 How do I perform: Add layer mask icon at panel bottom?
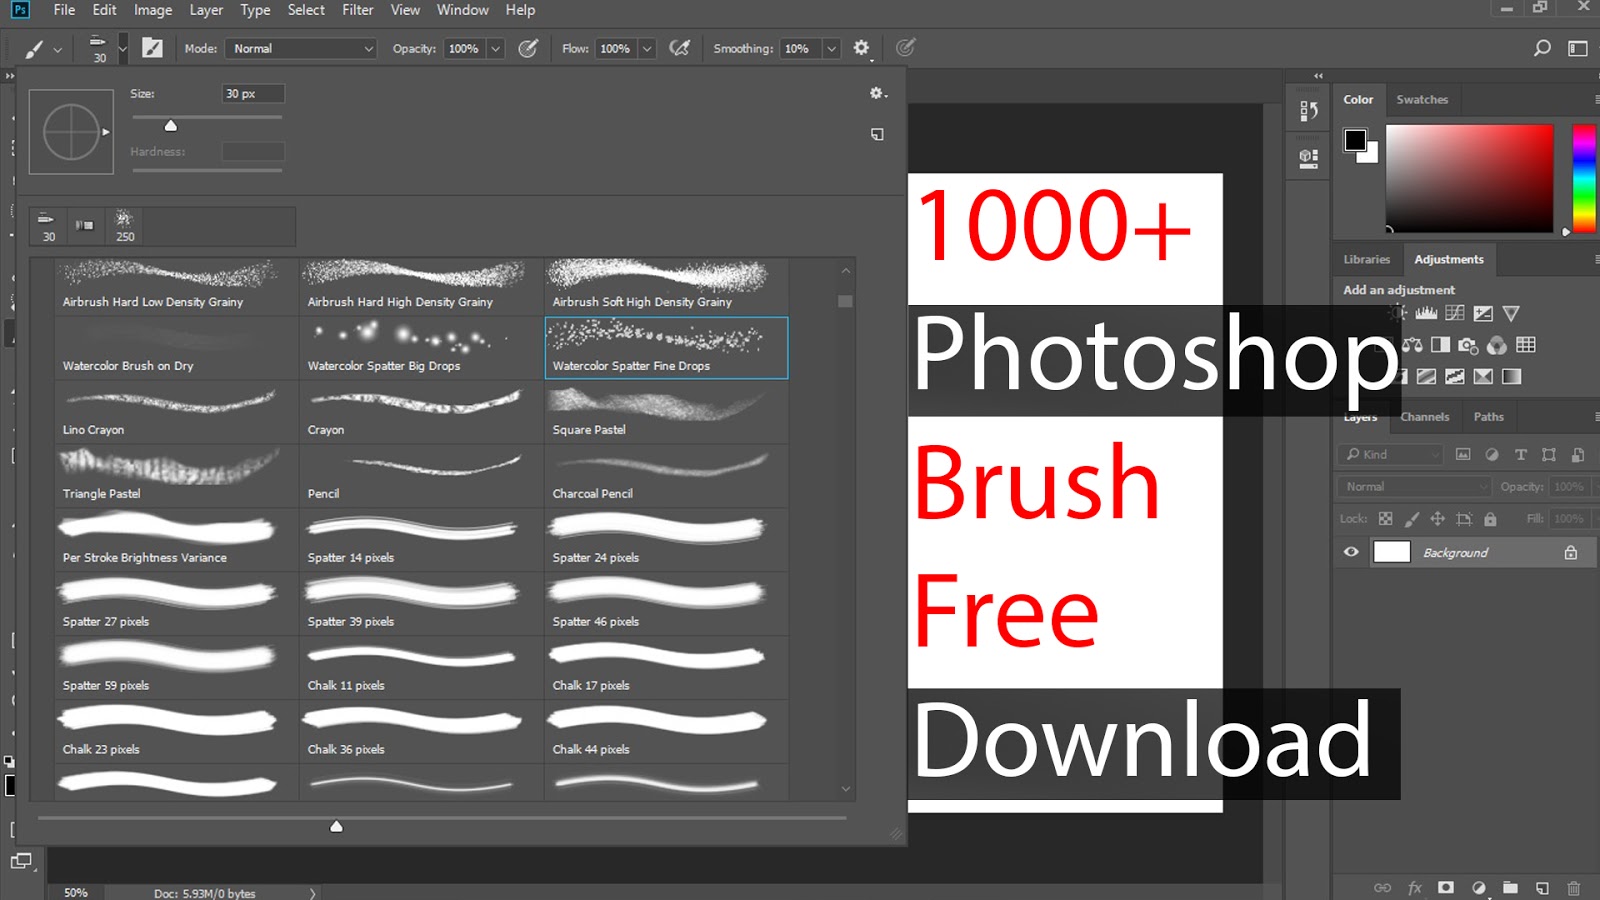(1446, 887)
